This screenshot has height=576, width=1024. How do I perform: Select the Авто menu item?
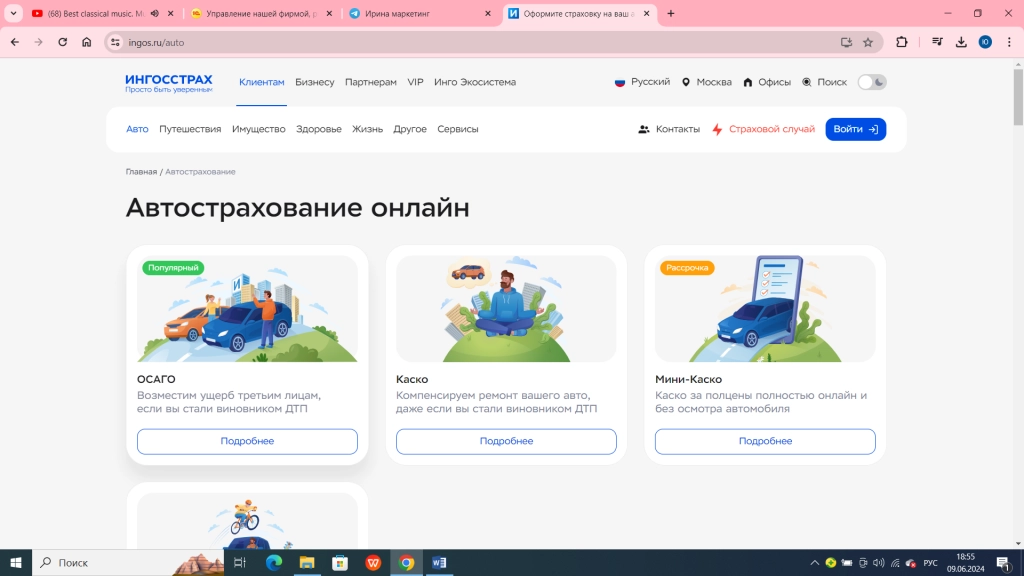coord(137,129)
